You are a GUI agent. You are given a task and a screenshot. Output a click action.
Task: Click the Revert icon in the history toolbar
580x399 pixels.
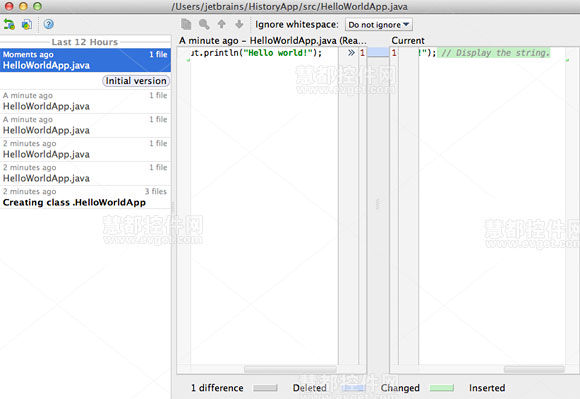pos(9,24)
